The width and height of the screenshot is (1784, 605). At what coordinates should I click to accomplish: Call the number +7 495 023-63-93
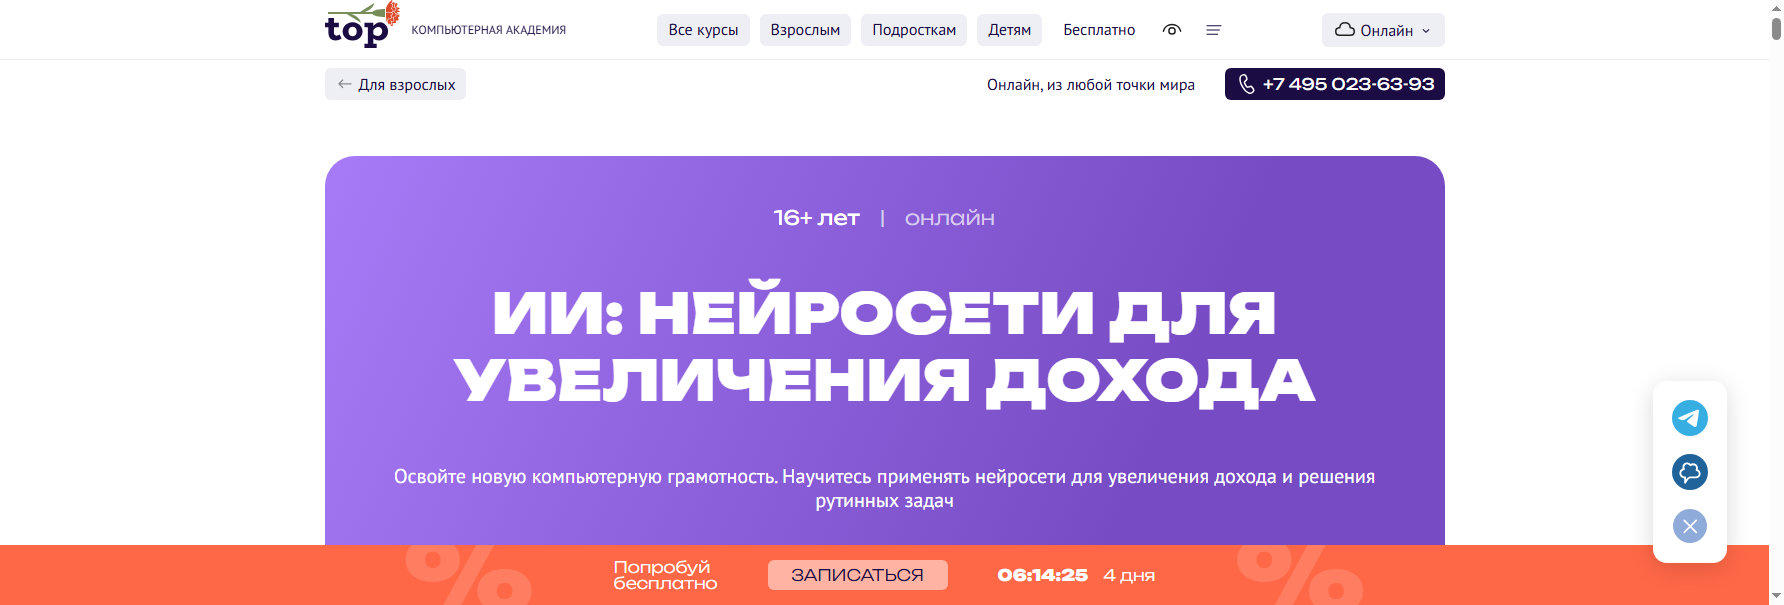tap(1335, 84)
